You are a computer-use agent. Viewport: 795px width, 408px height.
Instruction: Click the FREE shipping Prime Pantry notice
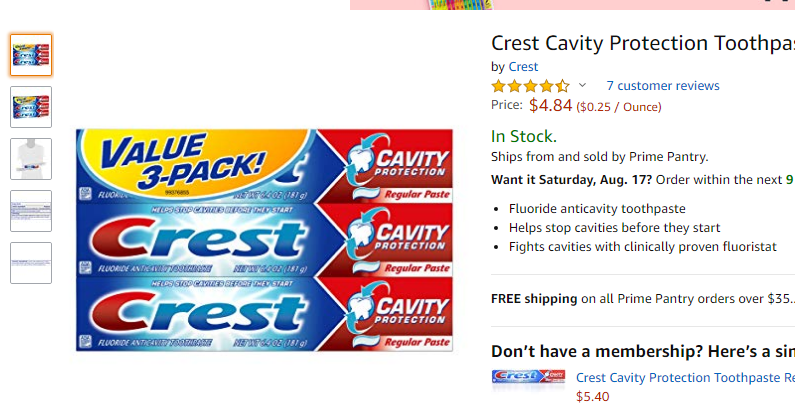[x=642, y=299]
